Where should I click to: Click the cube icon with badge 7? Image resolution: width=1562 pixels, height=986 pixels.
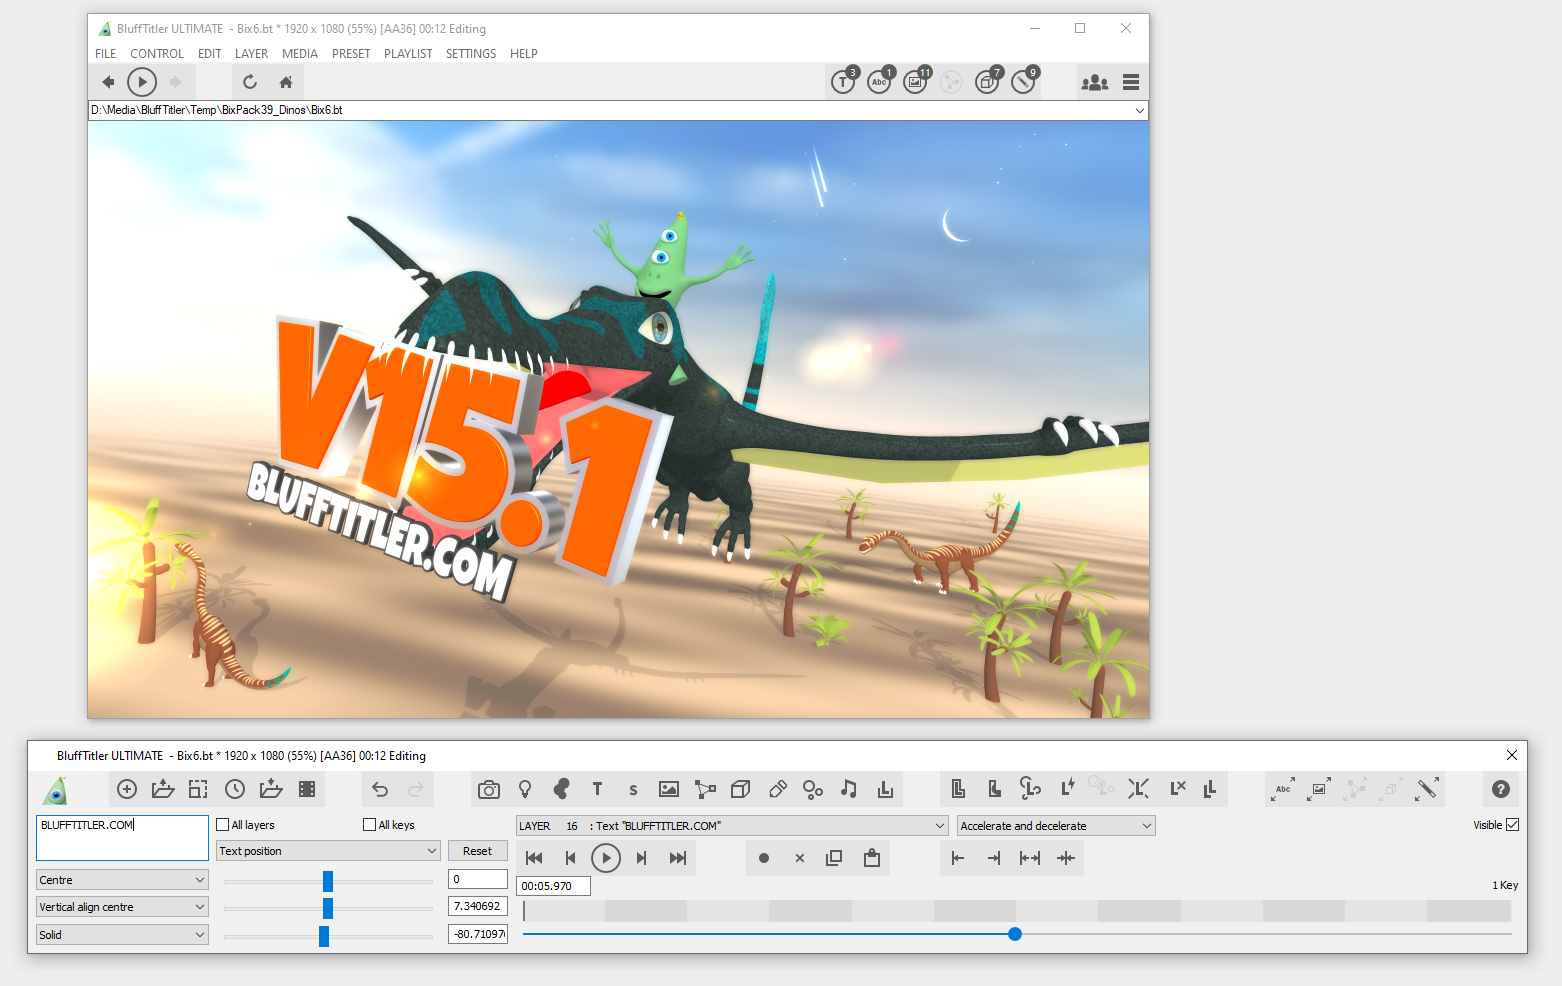[988, 81]
